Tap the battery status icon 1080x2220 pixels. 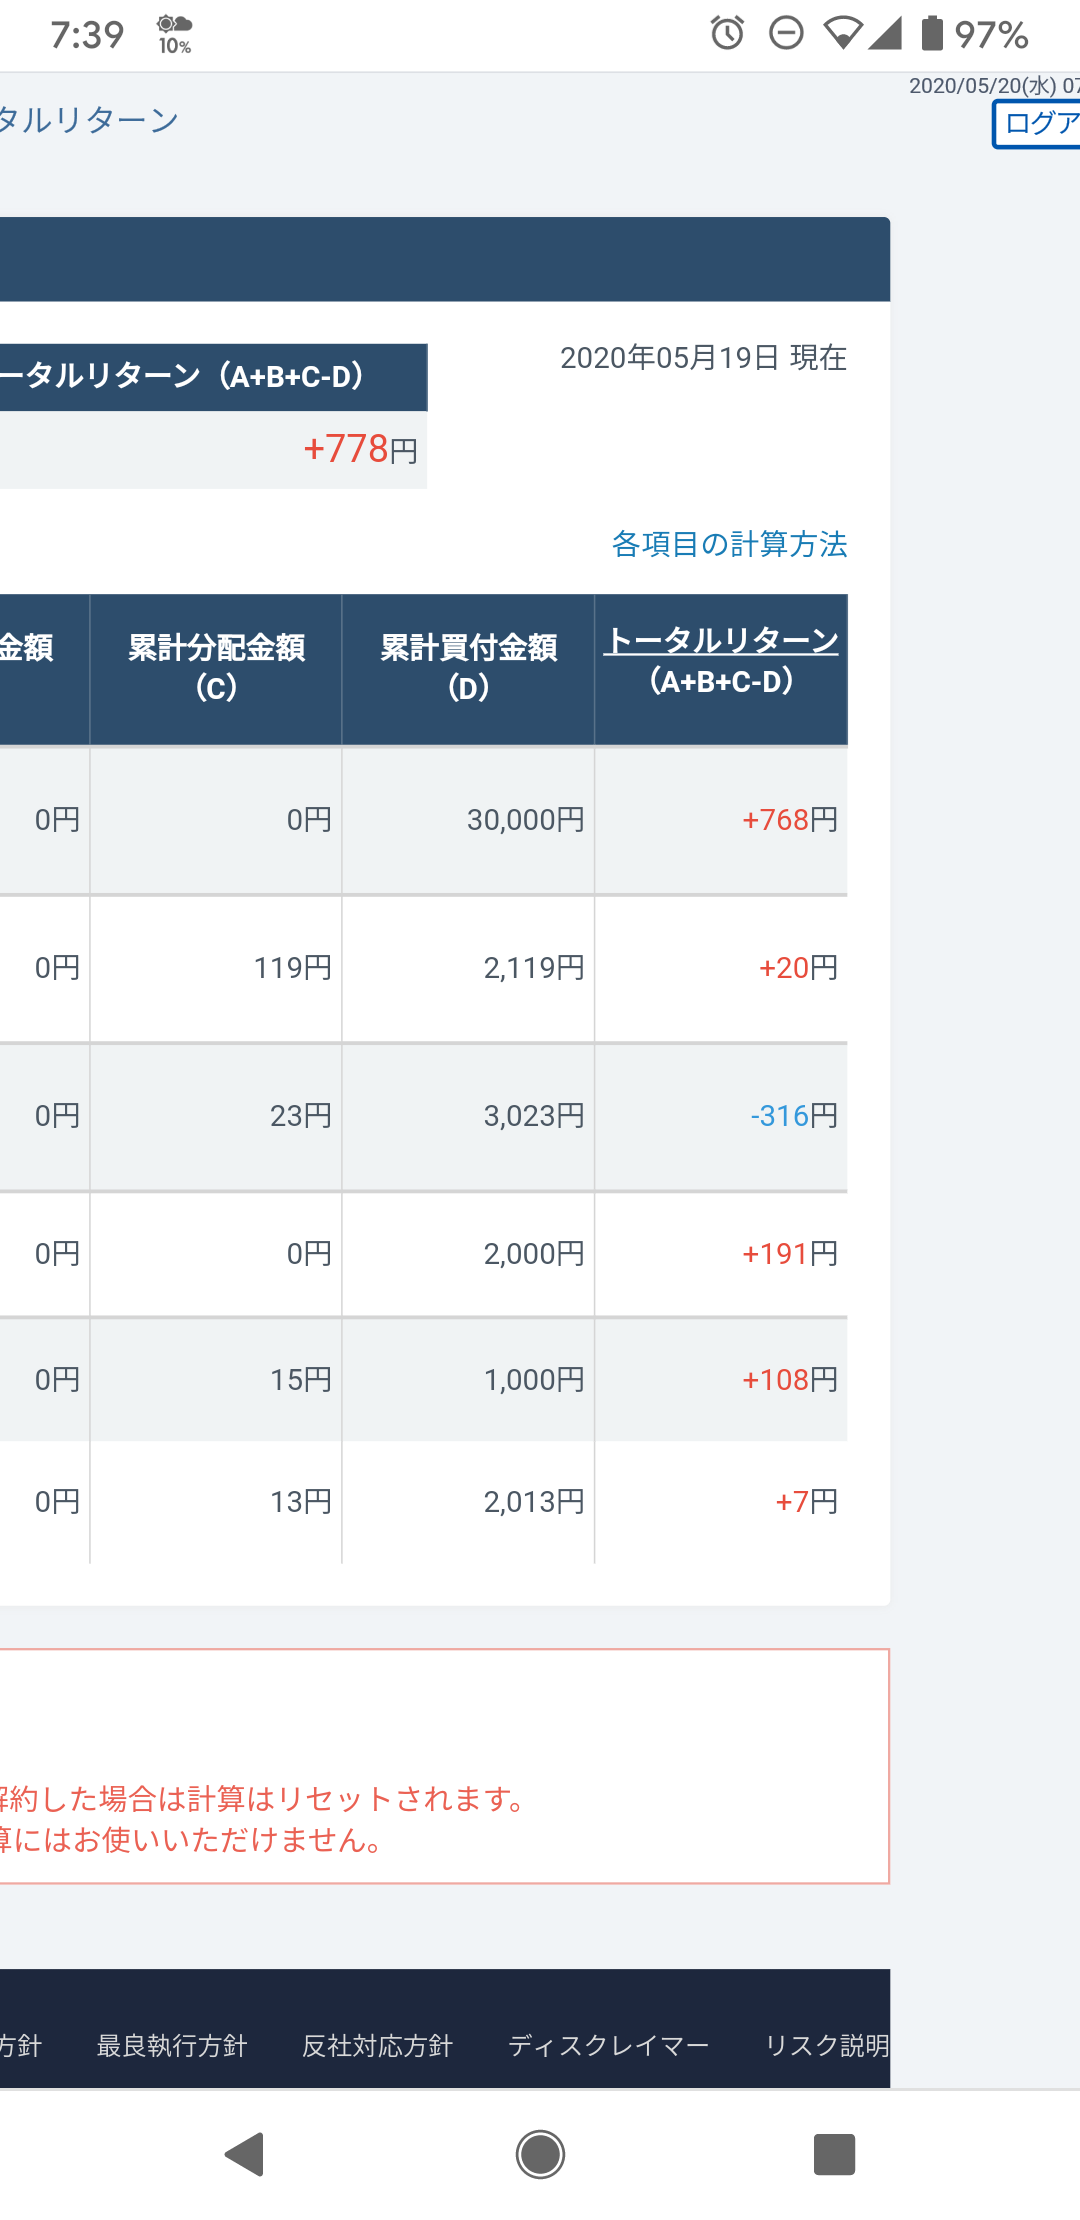click(x=932, y=33)
